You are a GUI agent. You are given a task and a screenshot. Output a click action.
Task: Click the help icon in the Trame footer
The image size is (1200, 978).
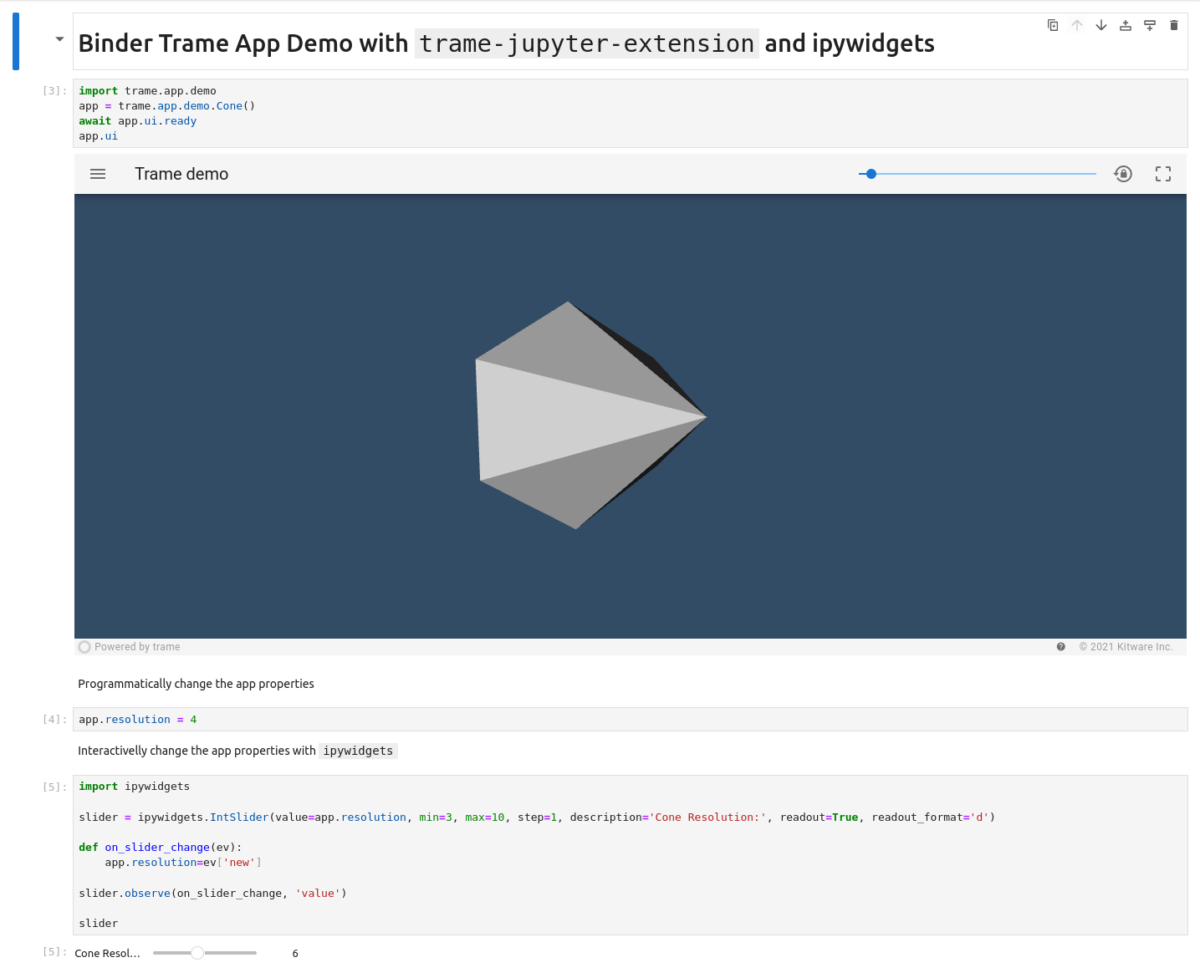tap(1061, 647)
